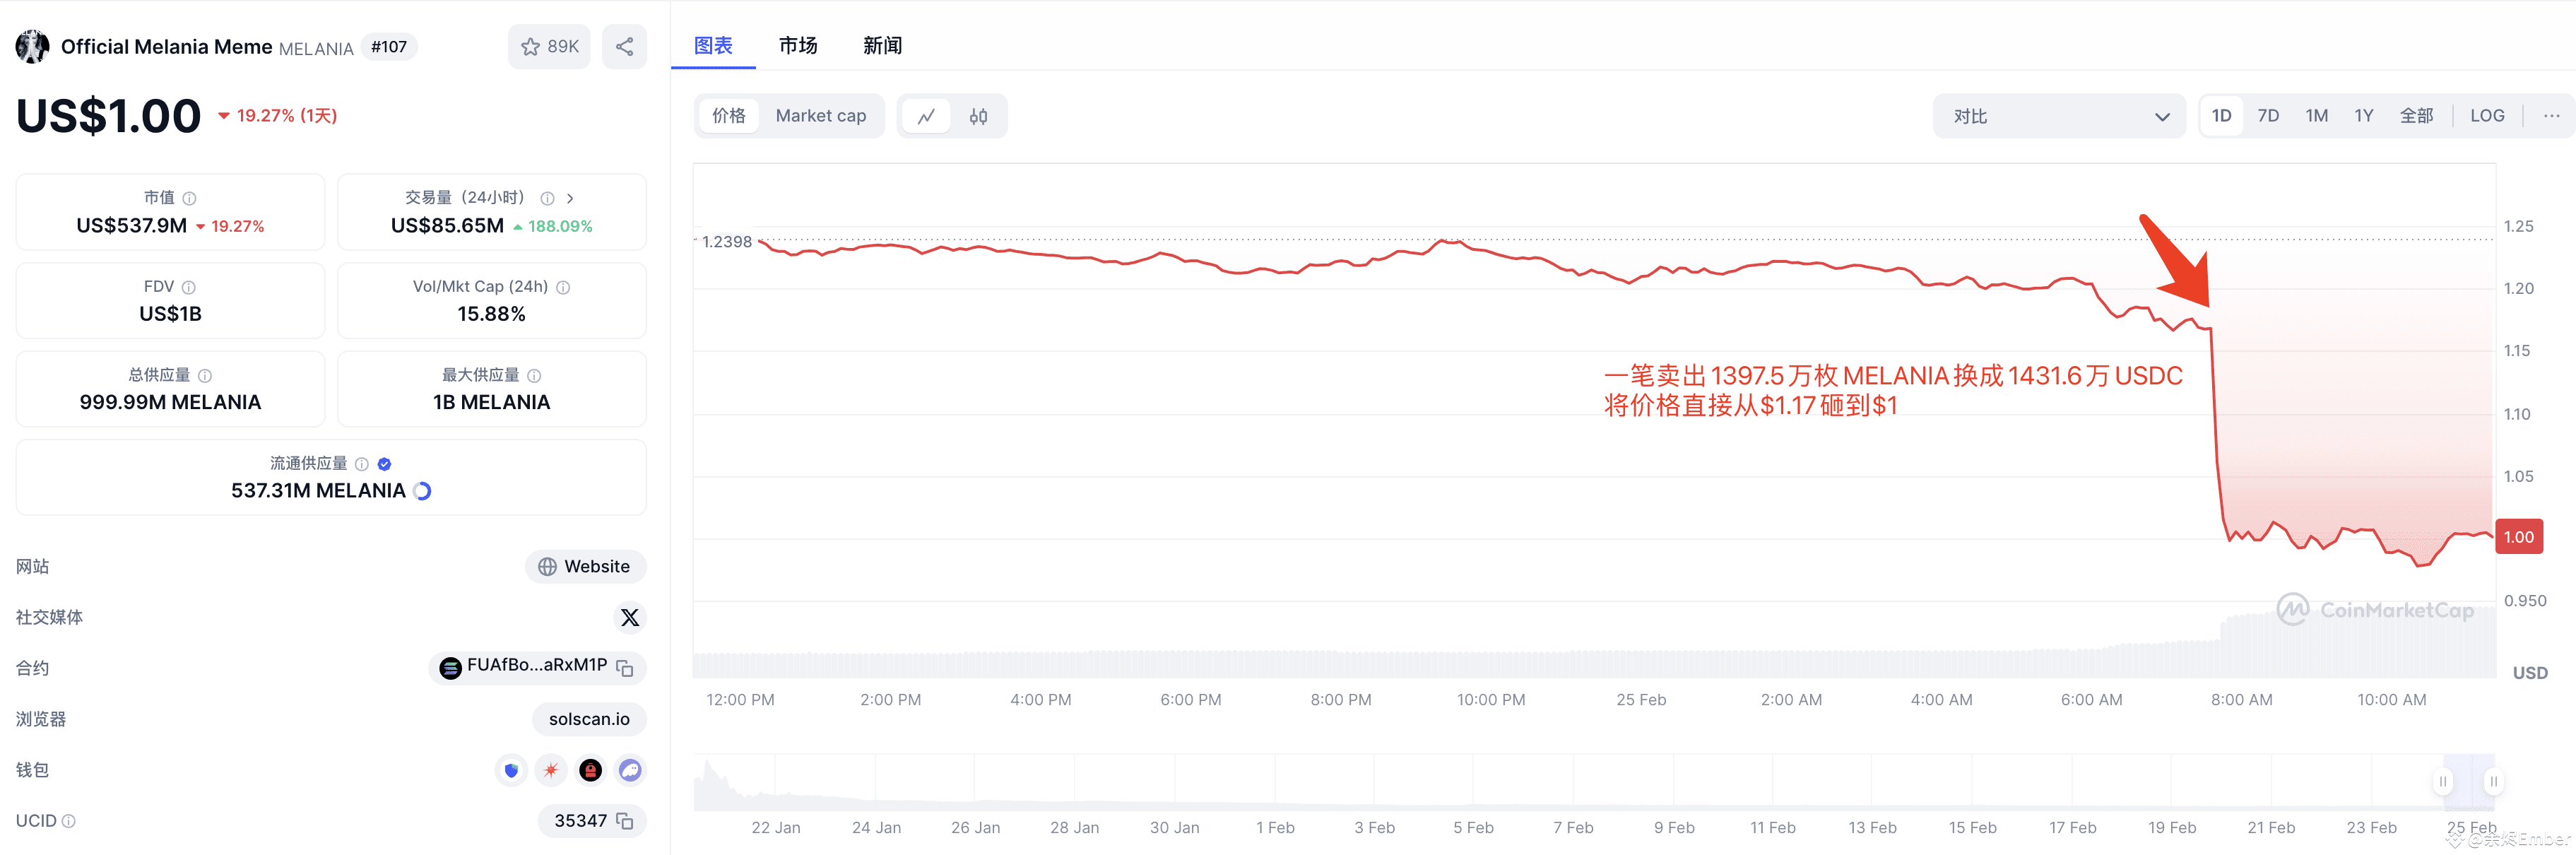Click the blue verified badge icon

coord(385,464)
